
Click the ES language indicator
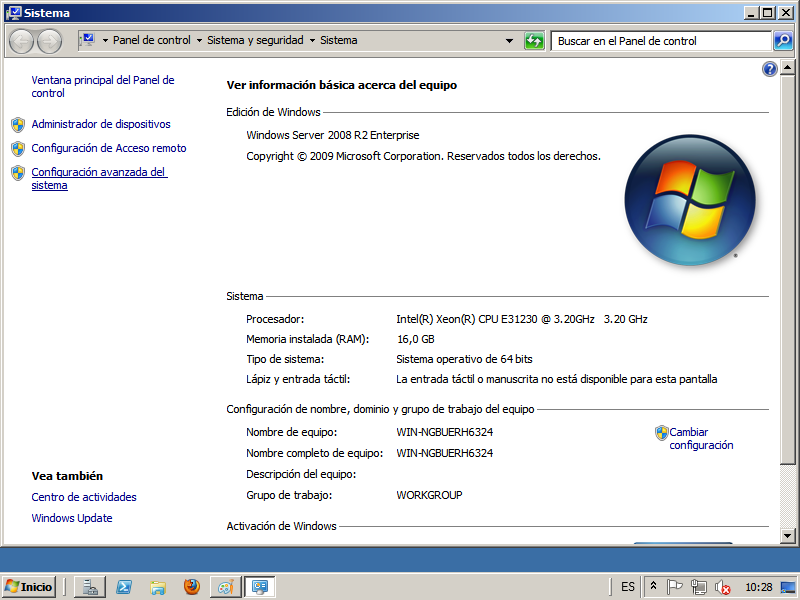(x=628, y=587)
